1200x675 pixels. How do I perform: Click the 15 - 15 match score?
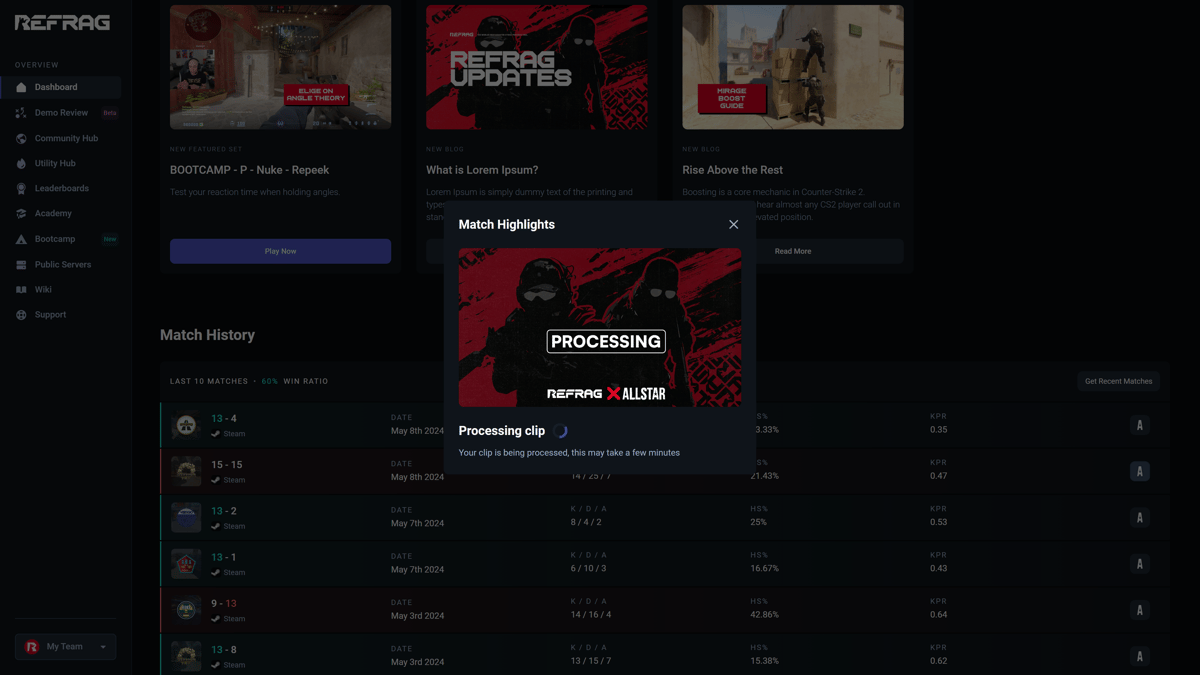click(227, 465)
